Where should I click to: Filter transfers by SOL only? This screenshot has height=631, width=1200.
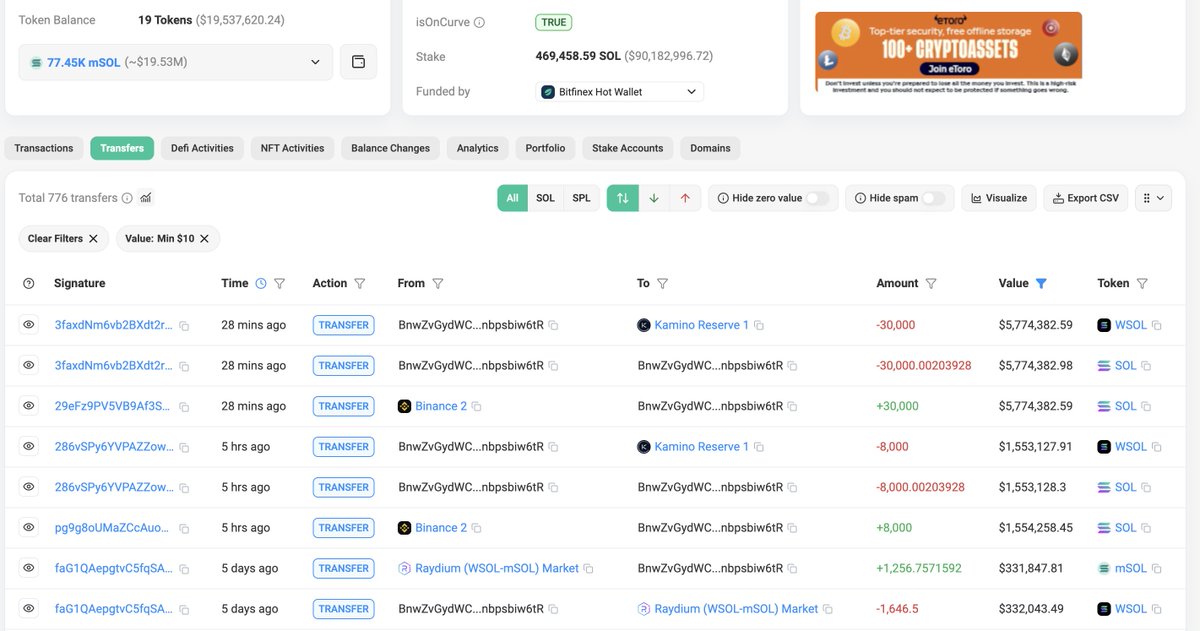[545, 198]
